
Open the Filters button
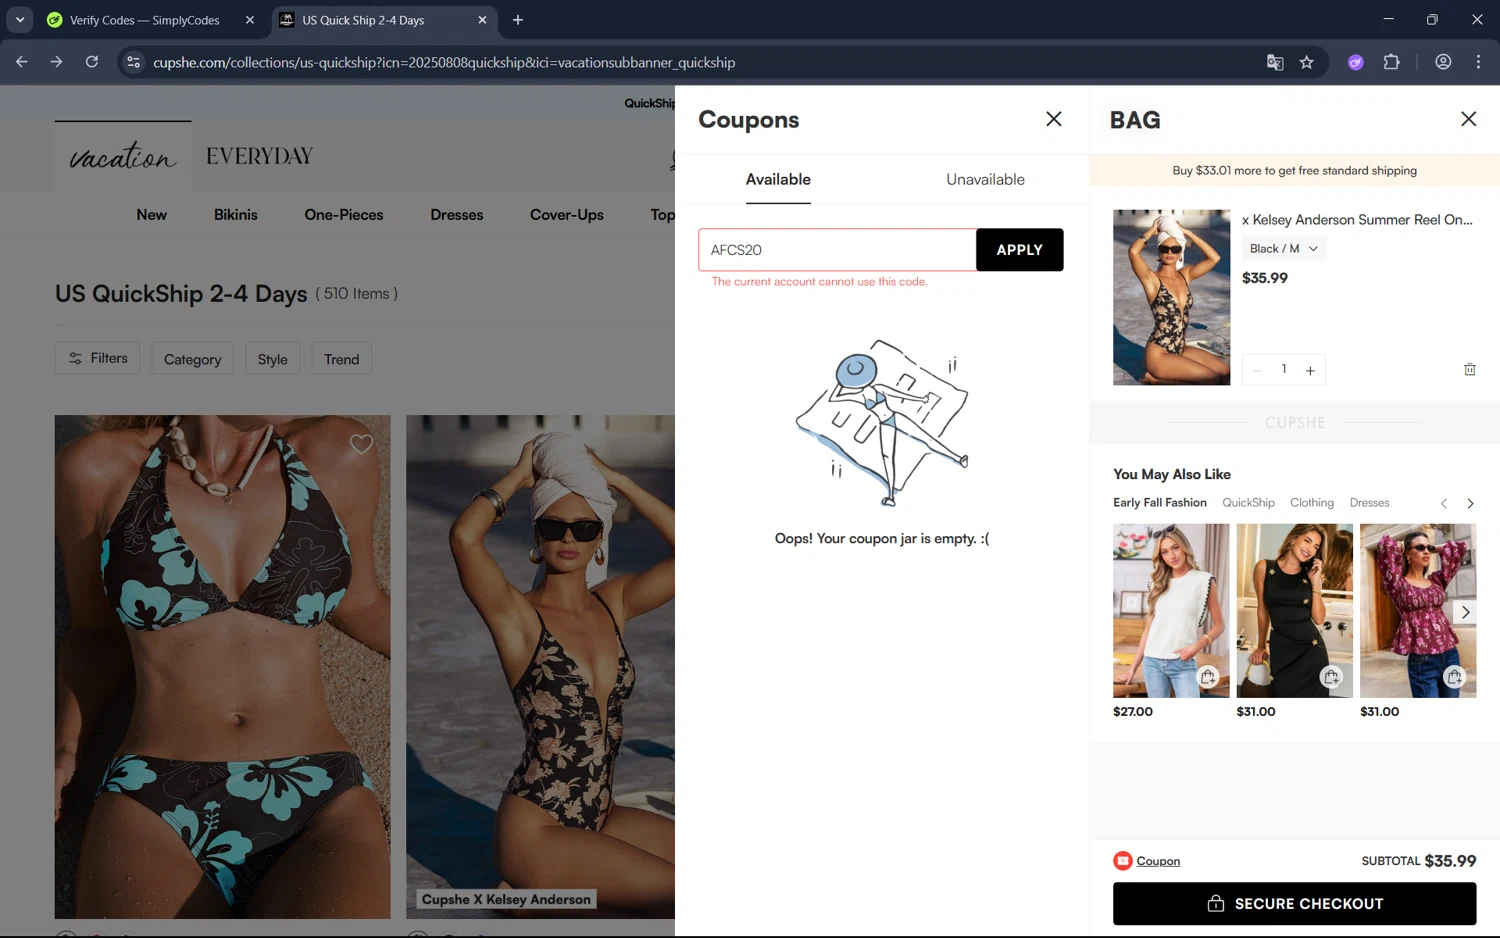[x=98, y=358]
